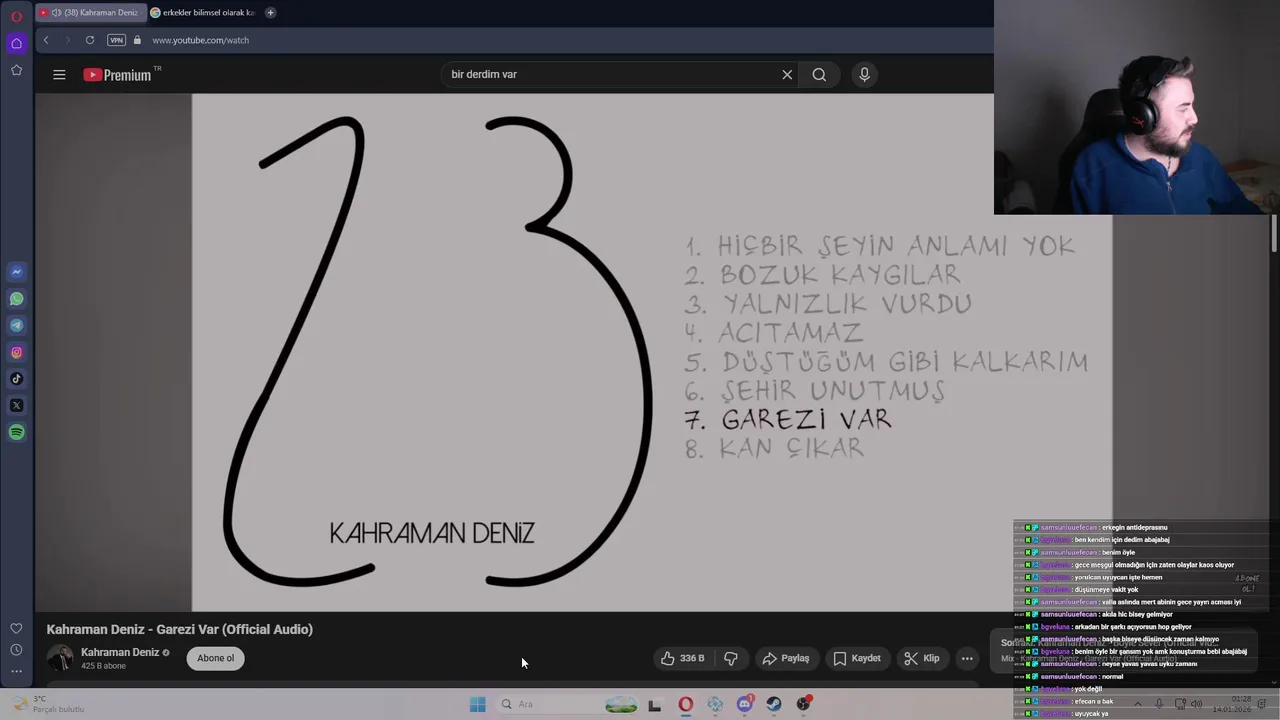Open the landscape image next to taskbar search
The image size is (1280, 720).
(x=621, y=704)
